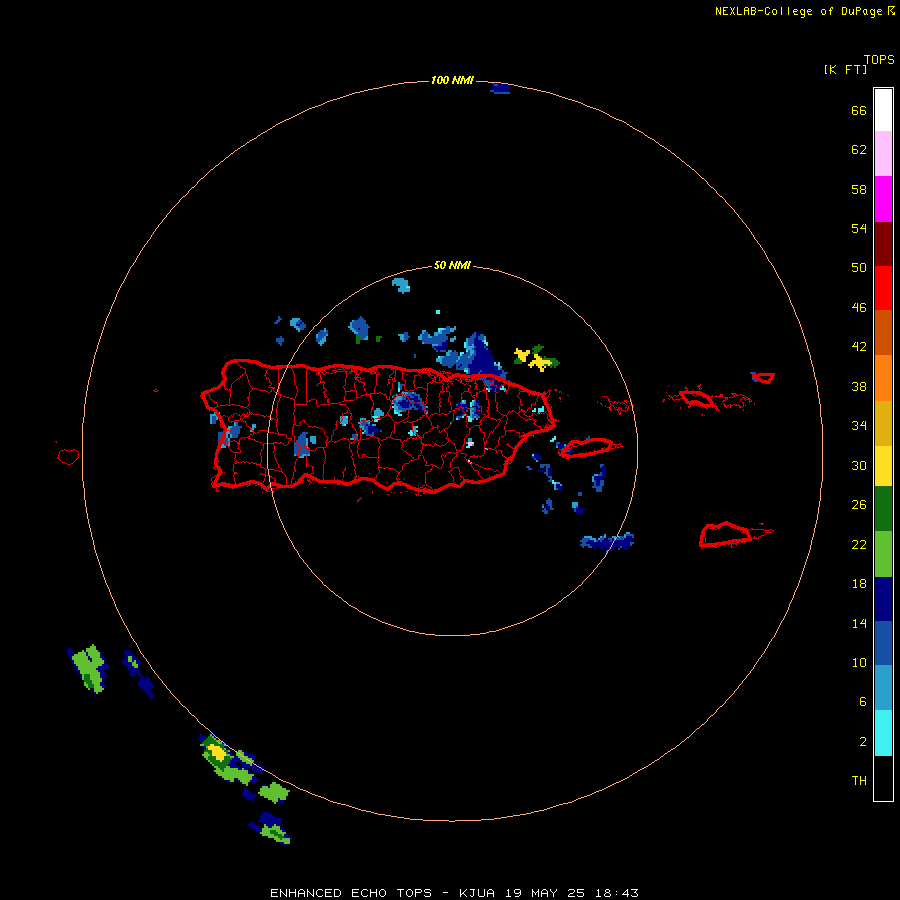Click the "[K FT]" units label
900x900 pixels.
point(845,69)
